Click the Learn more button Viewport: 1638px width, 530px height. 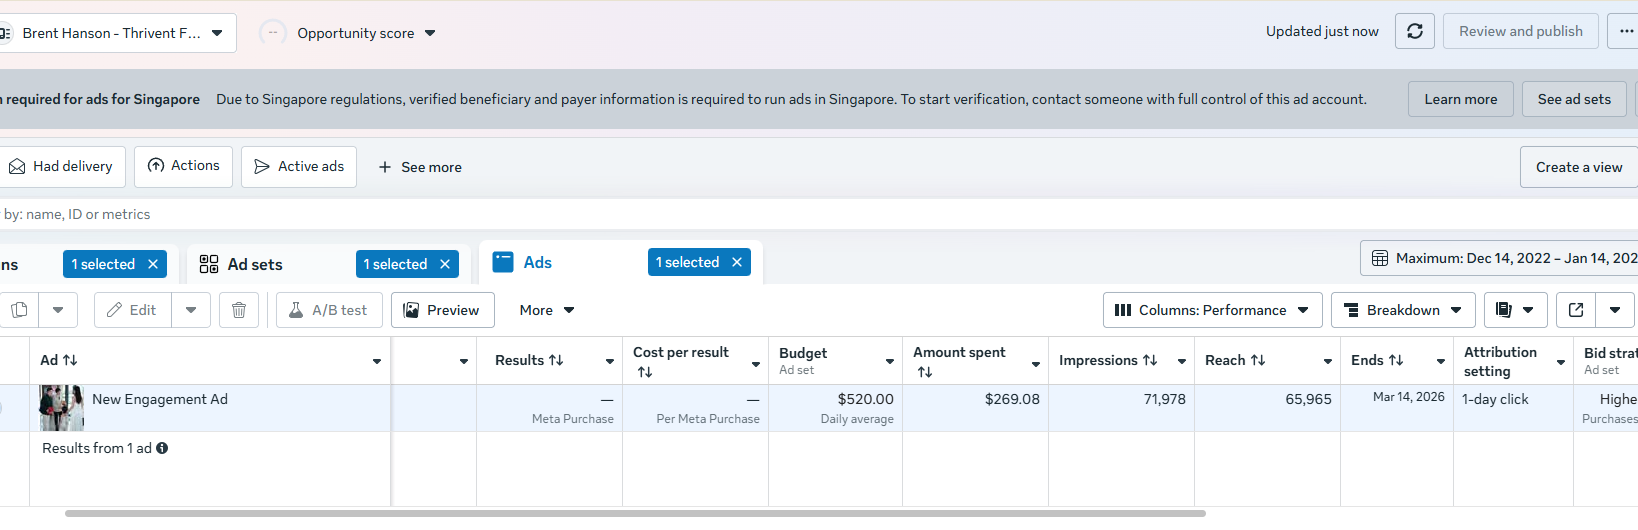[1460, 99]
